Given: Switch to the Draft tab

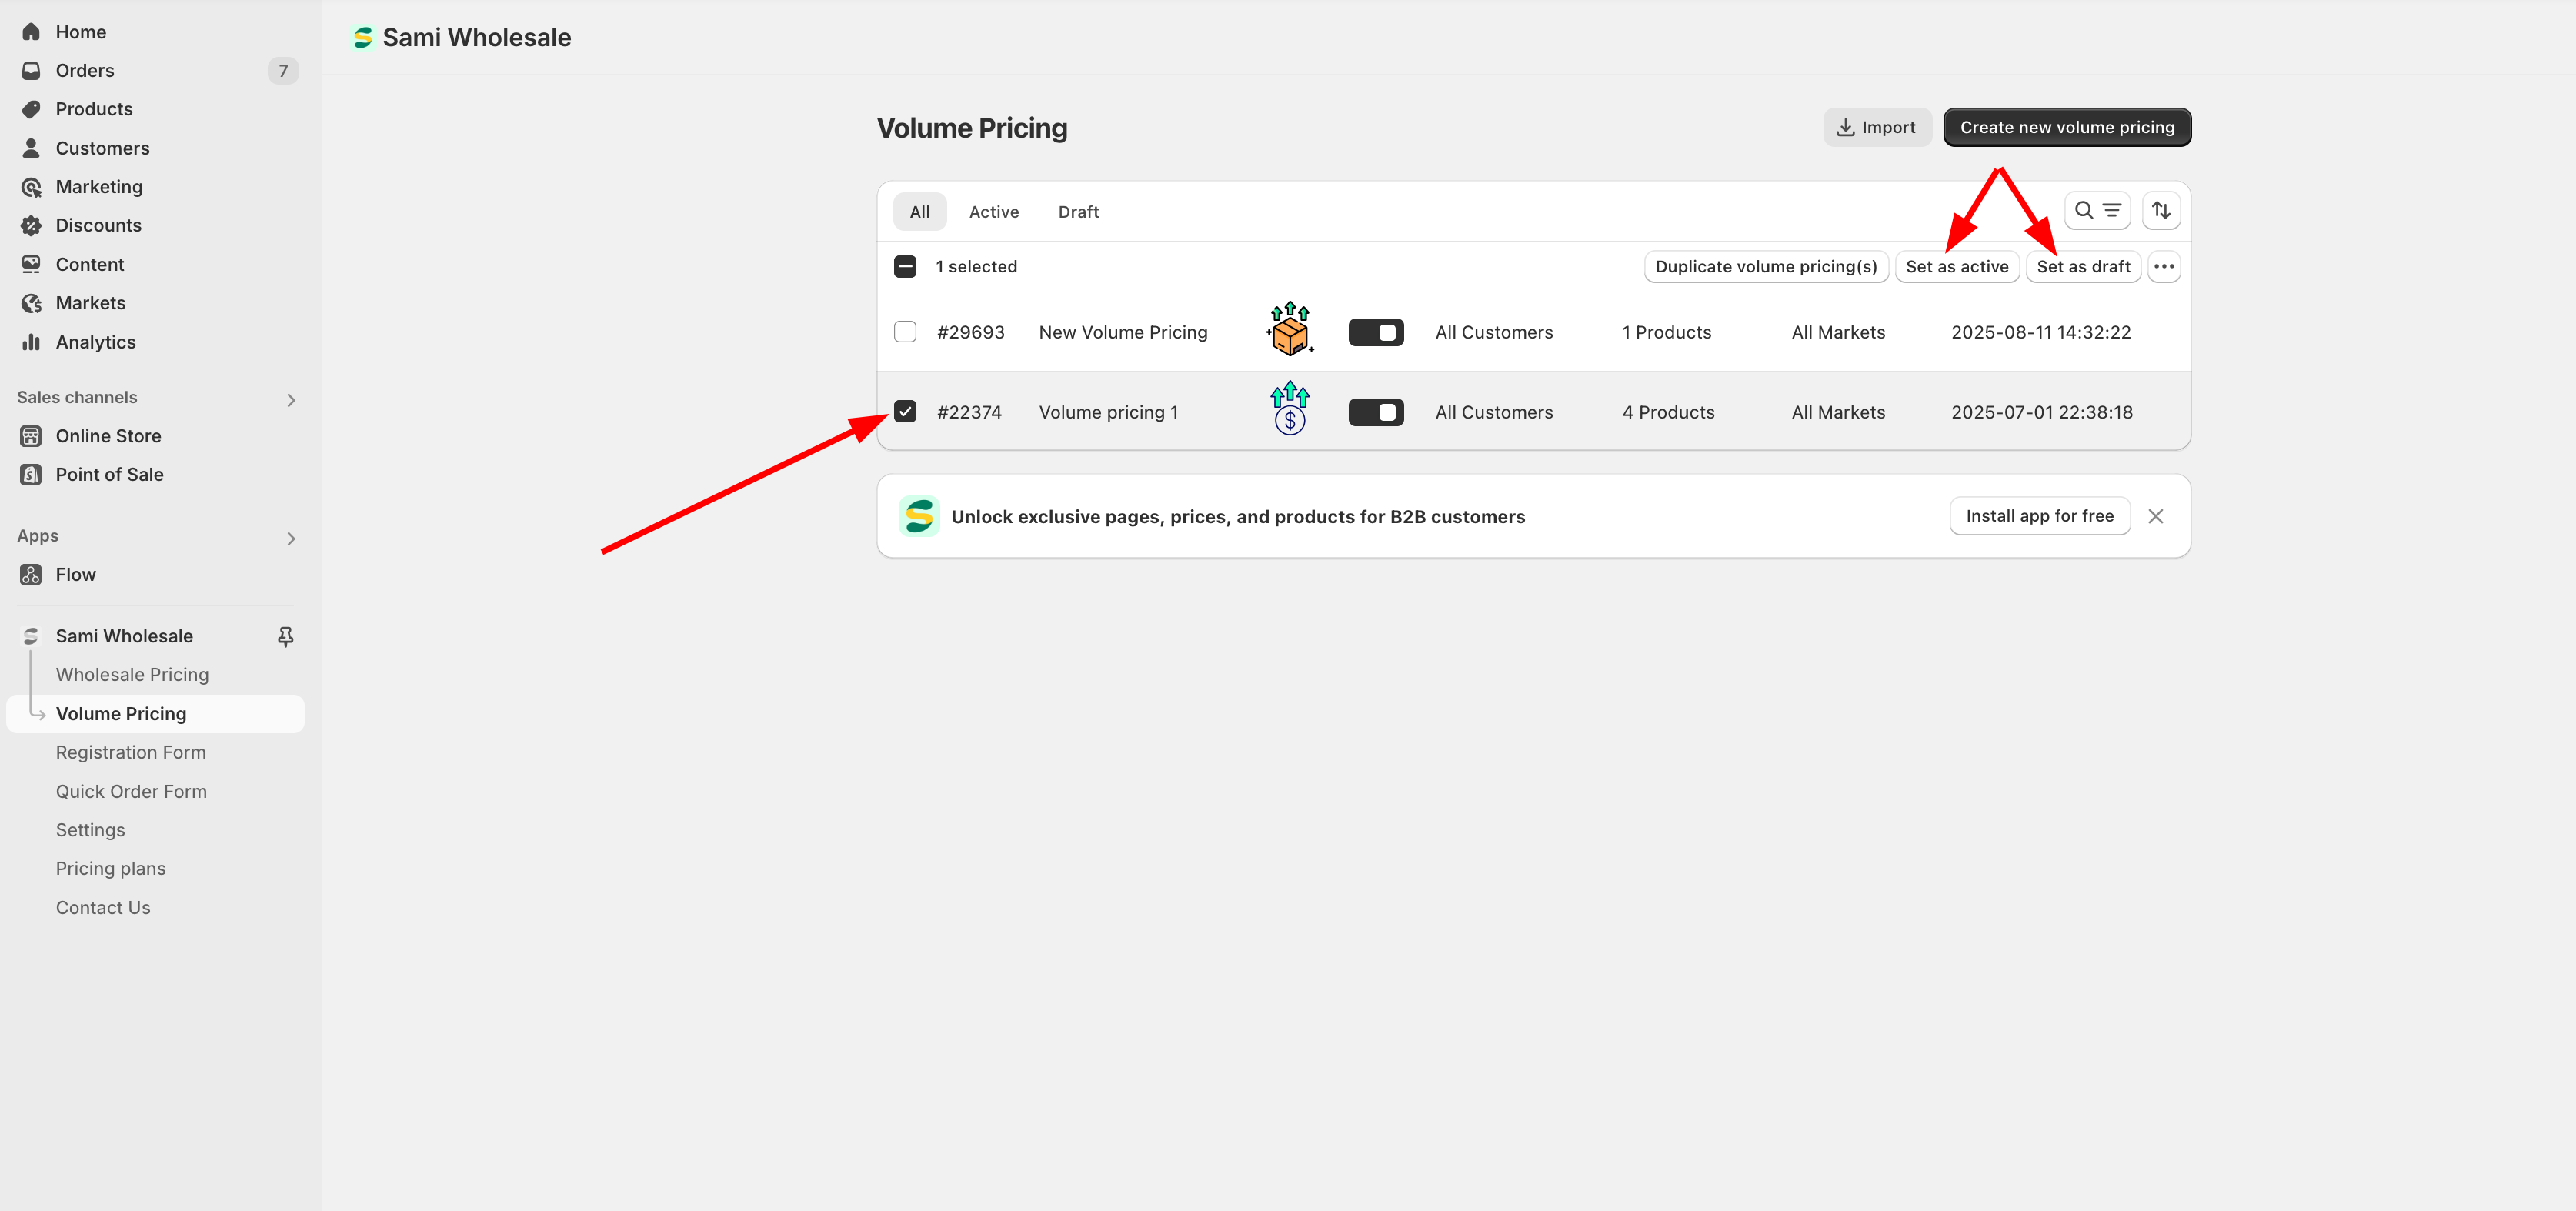Looking at the screenshot, I should coord(1077,212).
